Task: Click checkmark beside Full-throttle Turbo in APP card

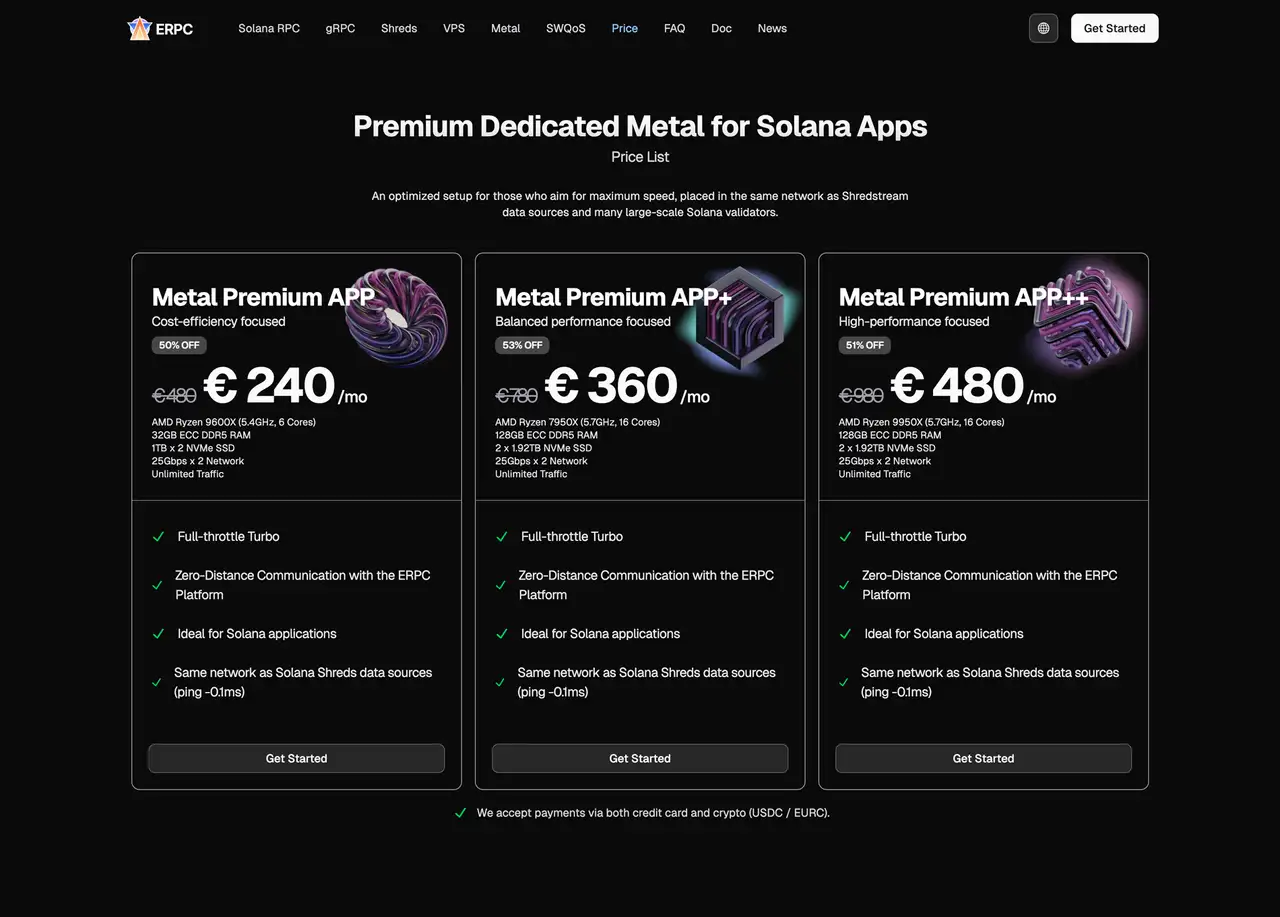Action: pyautogui.click(x=157, y=537)
